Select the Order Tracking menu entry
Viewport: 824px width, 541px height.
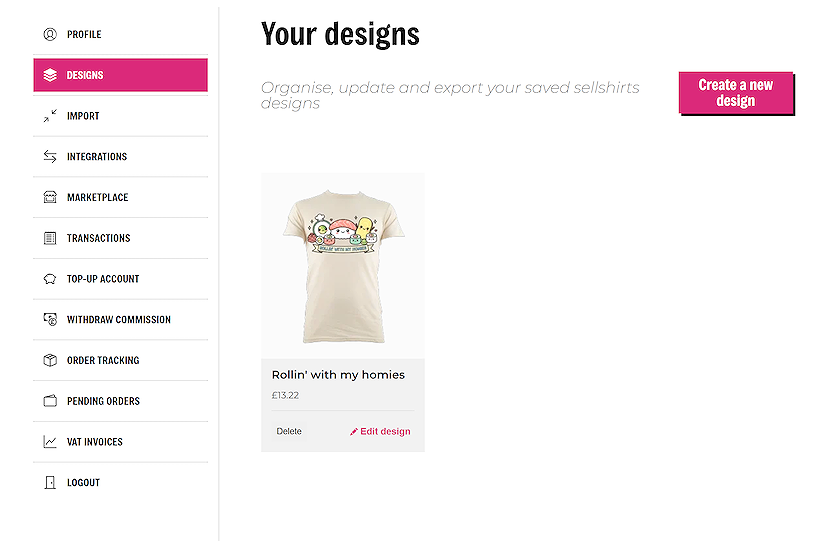103,361
